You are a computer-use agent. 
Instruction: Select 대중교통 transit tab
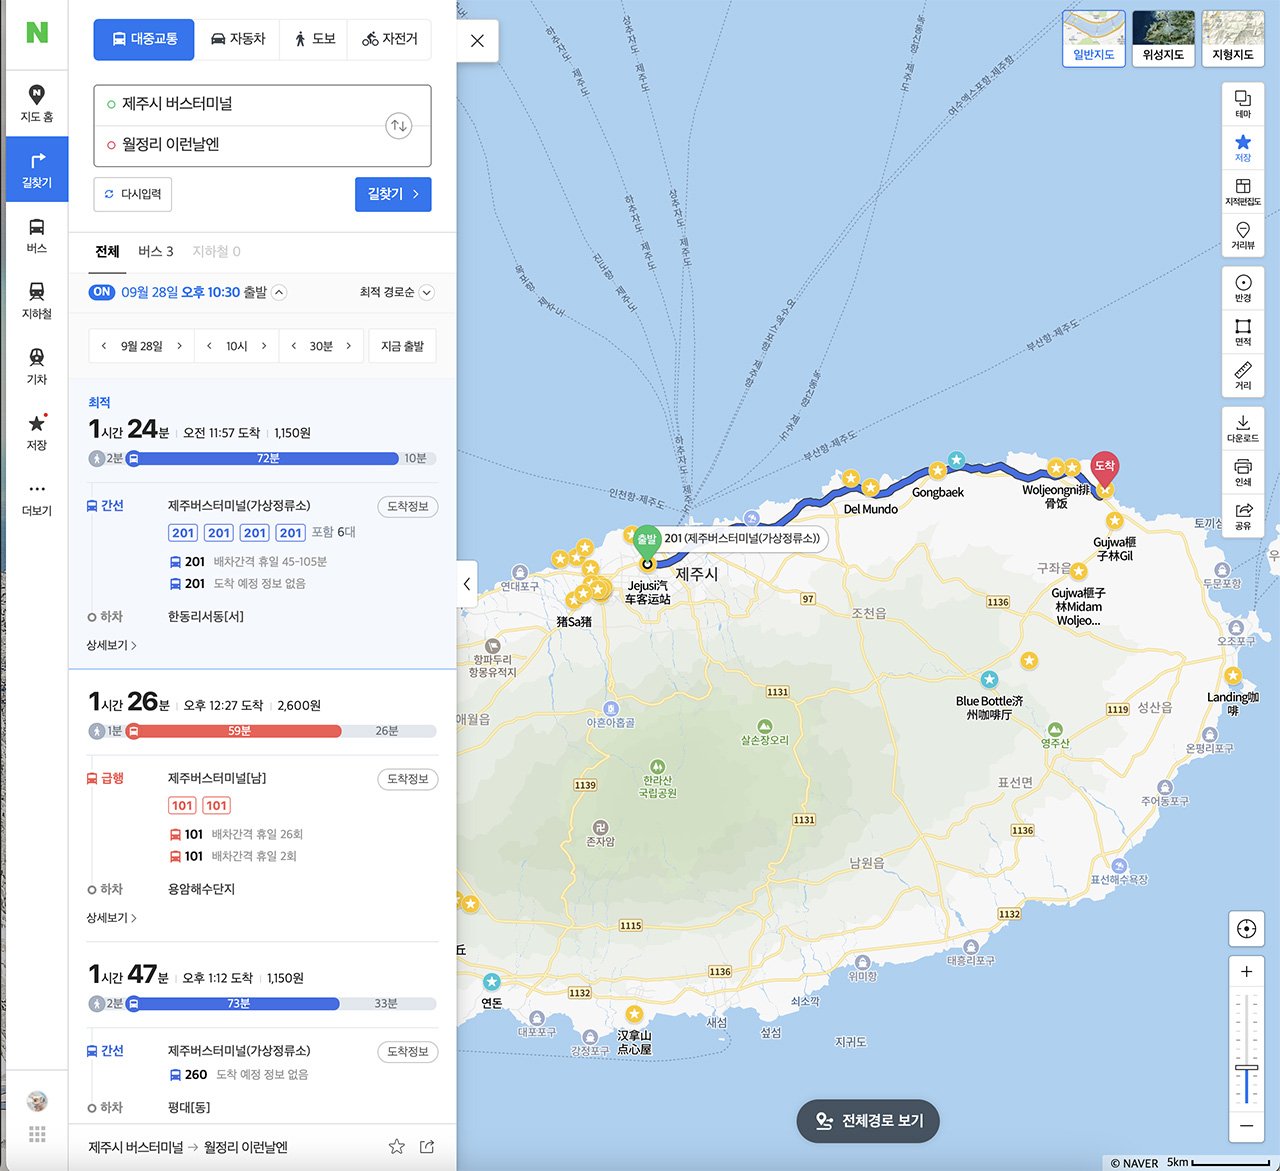pyautogui.click(x=145, y=39)
